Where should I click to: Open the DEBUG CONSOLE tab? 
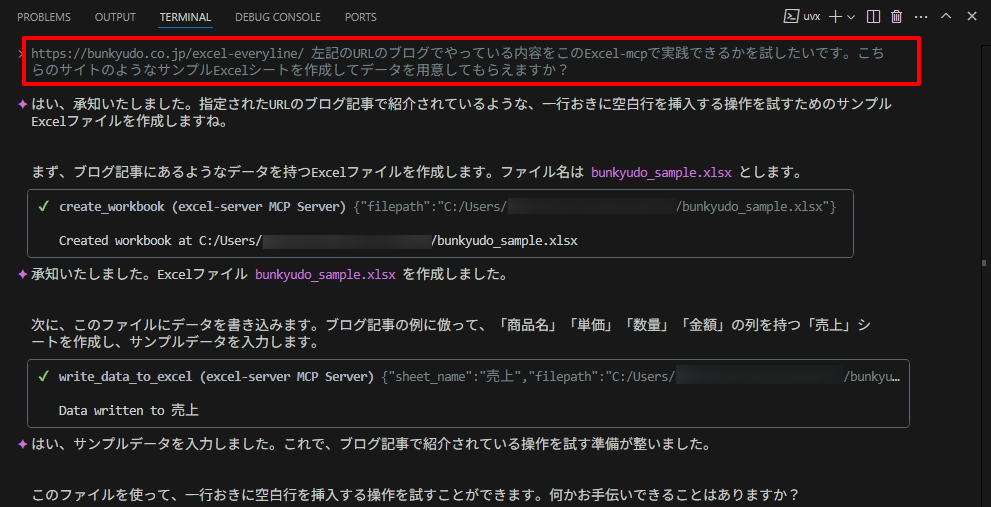point(277,17)
